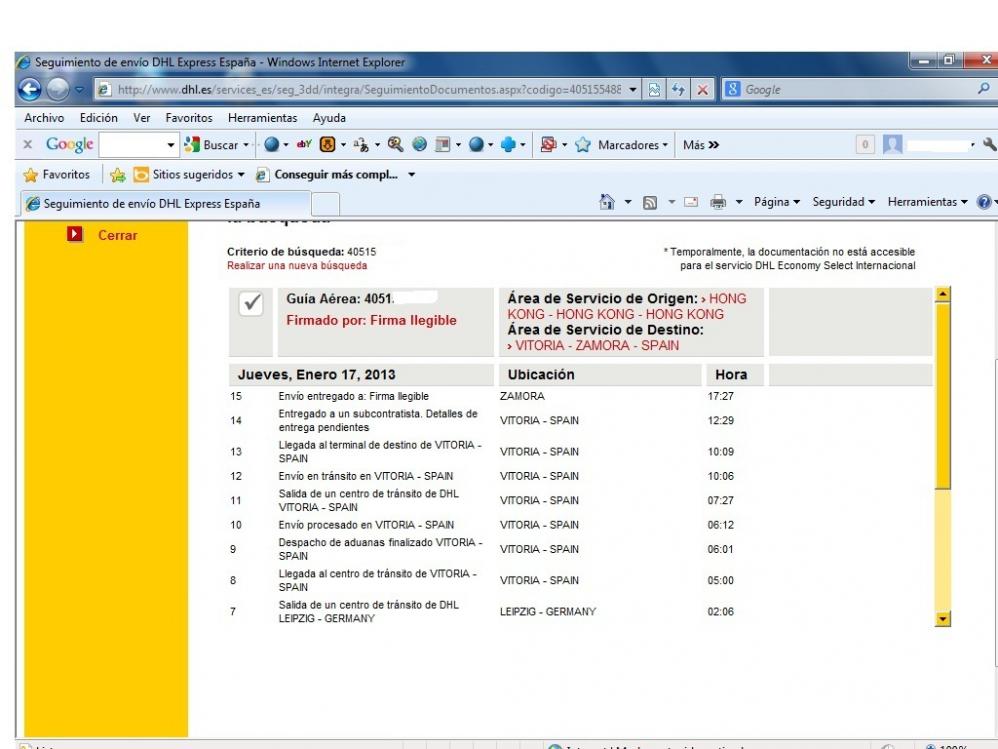The width and height of the screenshot is (998, 749).
Task: Open the Ayuda menu
Action: 329,118
